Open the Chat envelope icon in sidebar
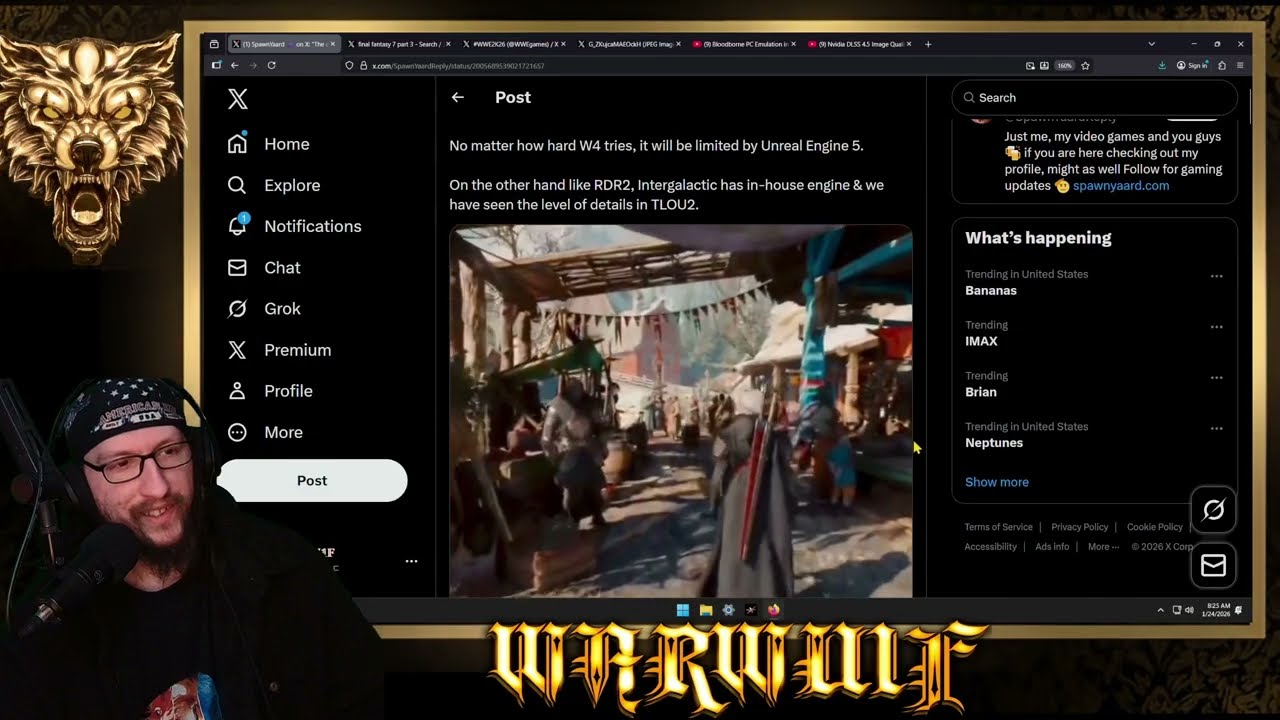 tap(237, 268)
